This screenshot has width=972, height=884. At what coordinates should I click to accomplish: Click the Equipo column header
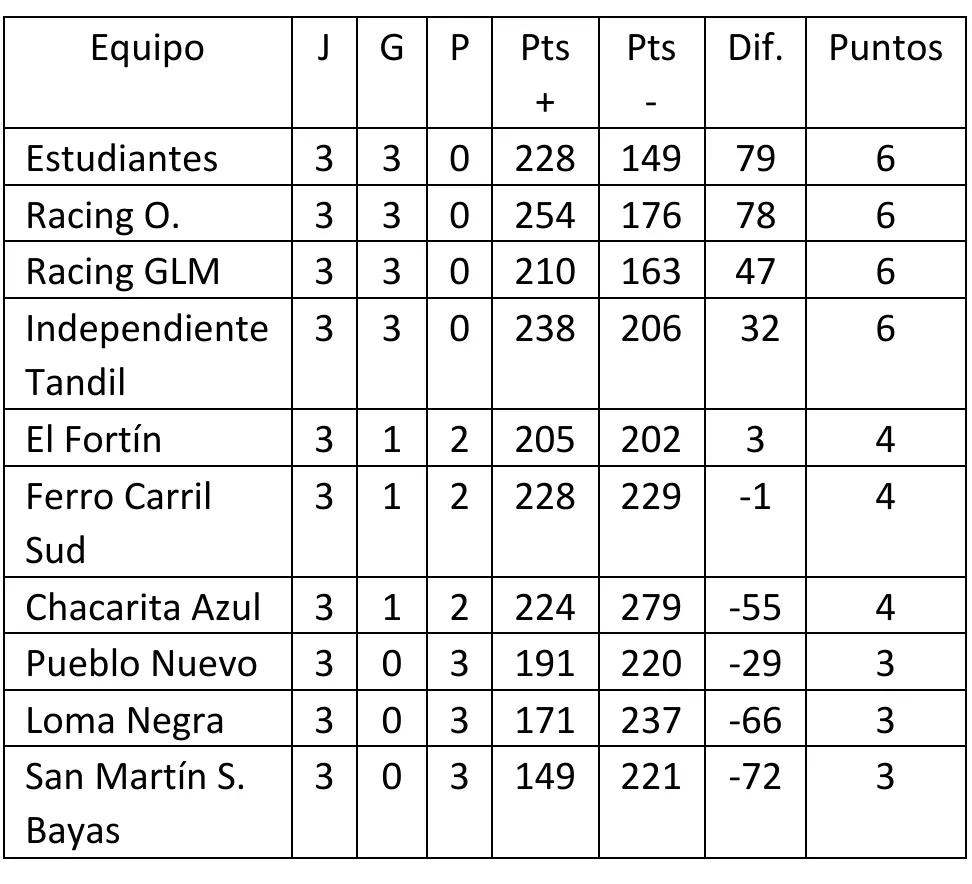click(x=147, y=47)
